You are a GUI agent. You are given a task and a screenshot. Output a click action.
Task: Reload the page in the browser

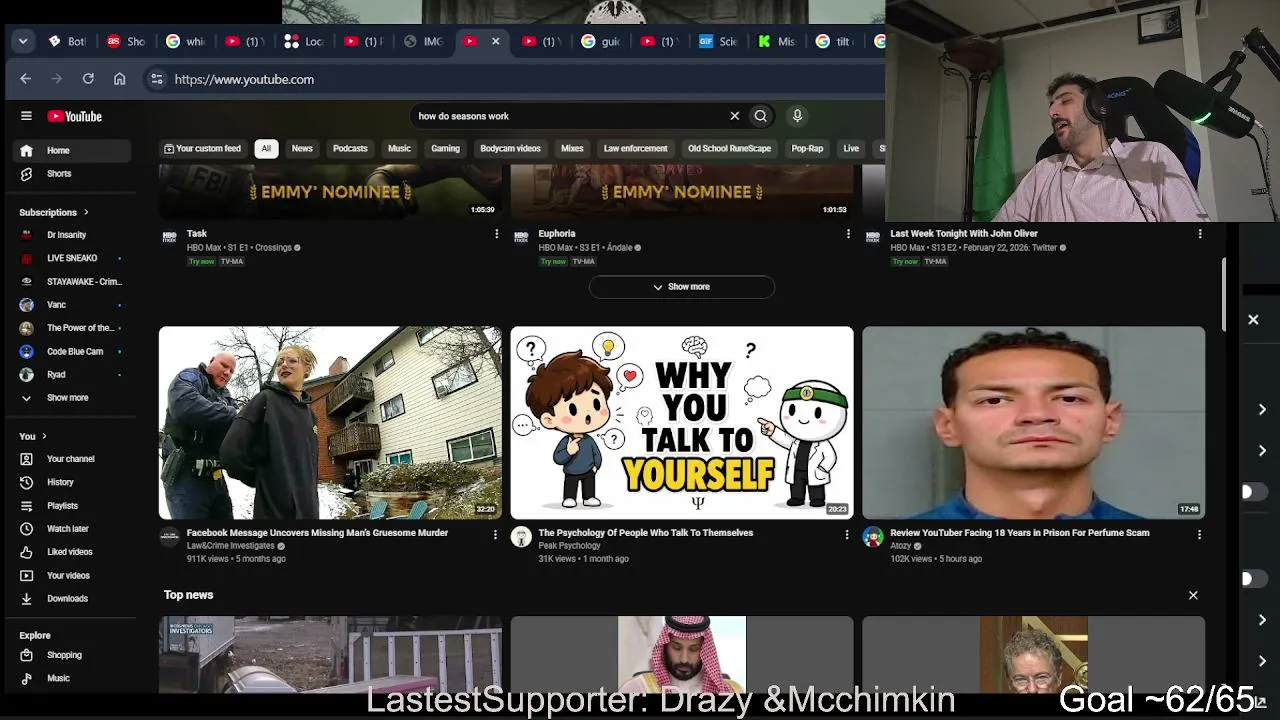88,79
